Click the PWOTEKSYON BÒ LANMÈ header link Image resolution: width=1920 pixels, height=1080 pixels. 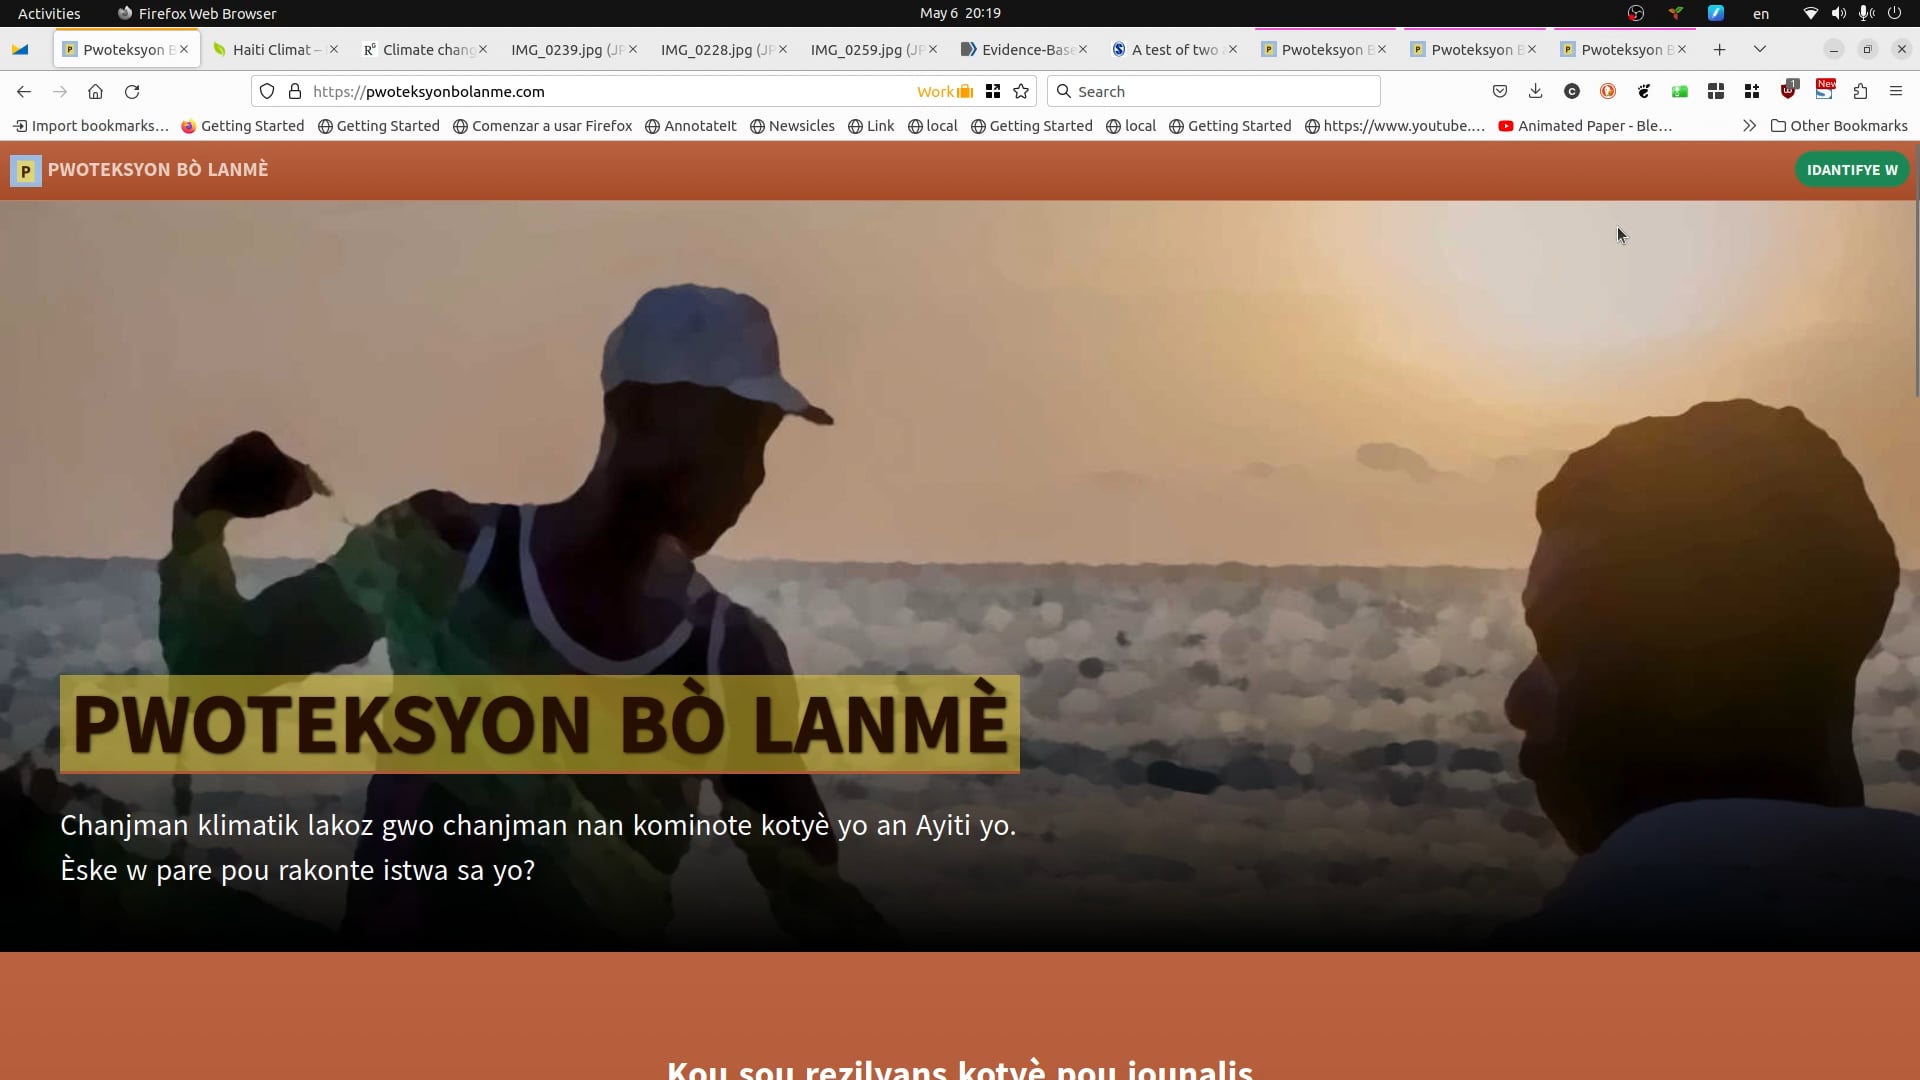[x=157, y=170]
